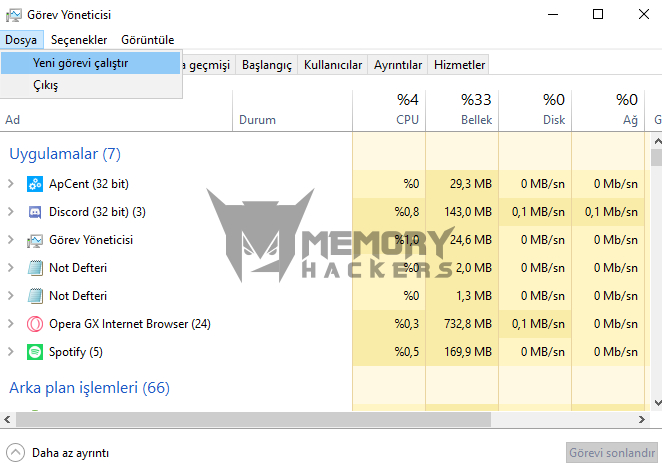Click the ApCent app icon
The width and height of the screenshot is (662, 470).
[35, 184]
